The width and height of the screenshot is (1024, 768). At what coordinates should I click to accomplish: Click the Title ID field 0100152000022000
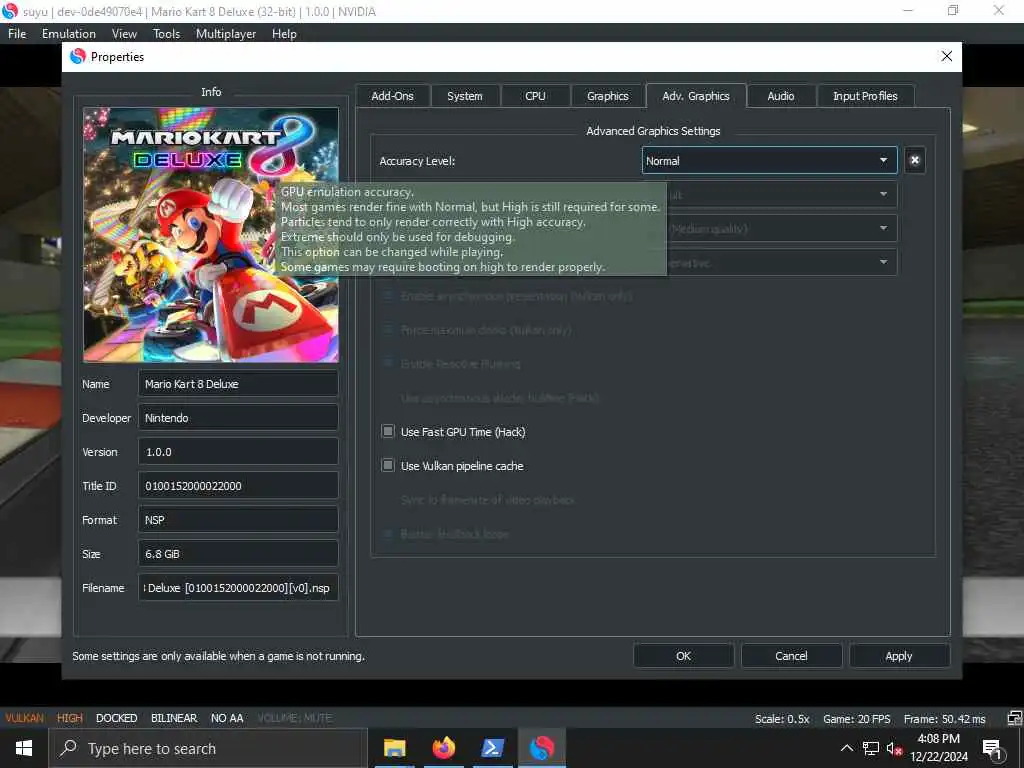click(x=238, y=486)
